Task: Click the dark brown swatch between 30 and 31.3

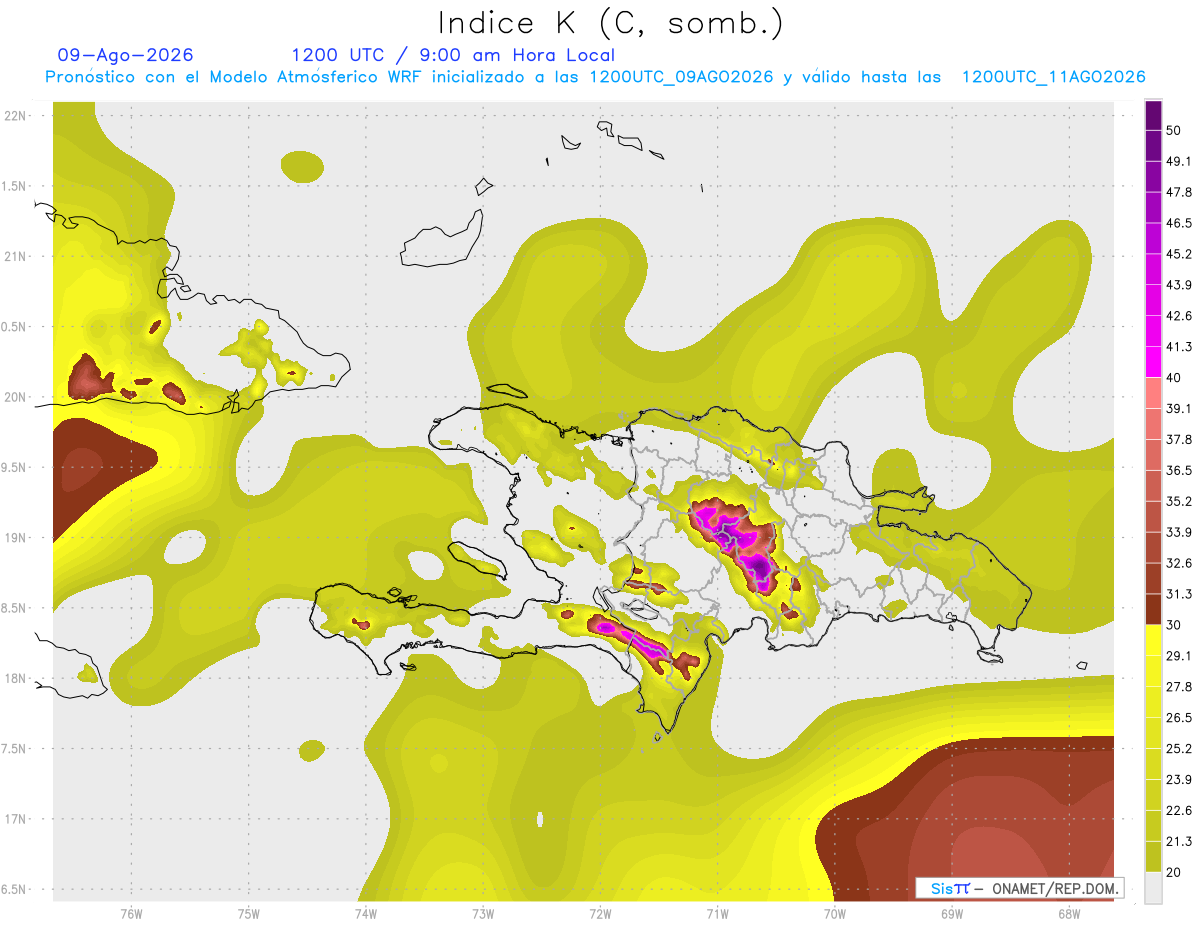Action: (x=1153, y=609)
